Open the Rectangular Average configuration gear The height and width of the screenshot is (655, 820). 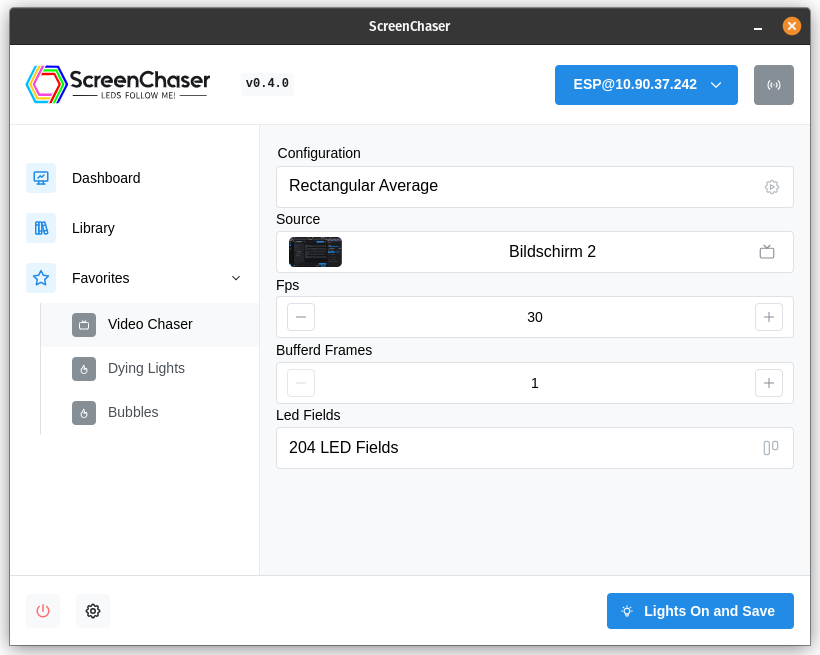(x=771, y=187)
